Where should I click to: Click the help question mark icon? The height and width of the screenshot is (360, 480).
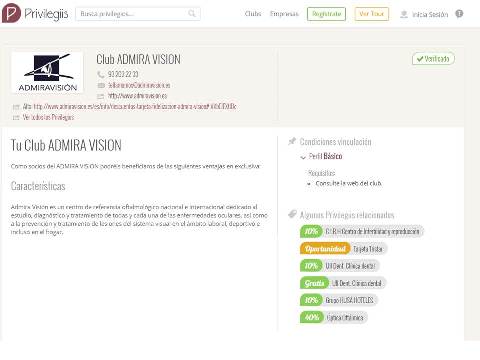(459, 14)
